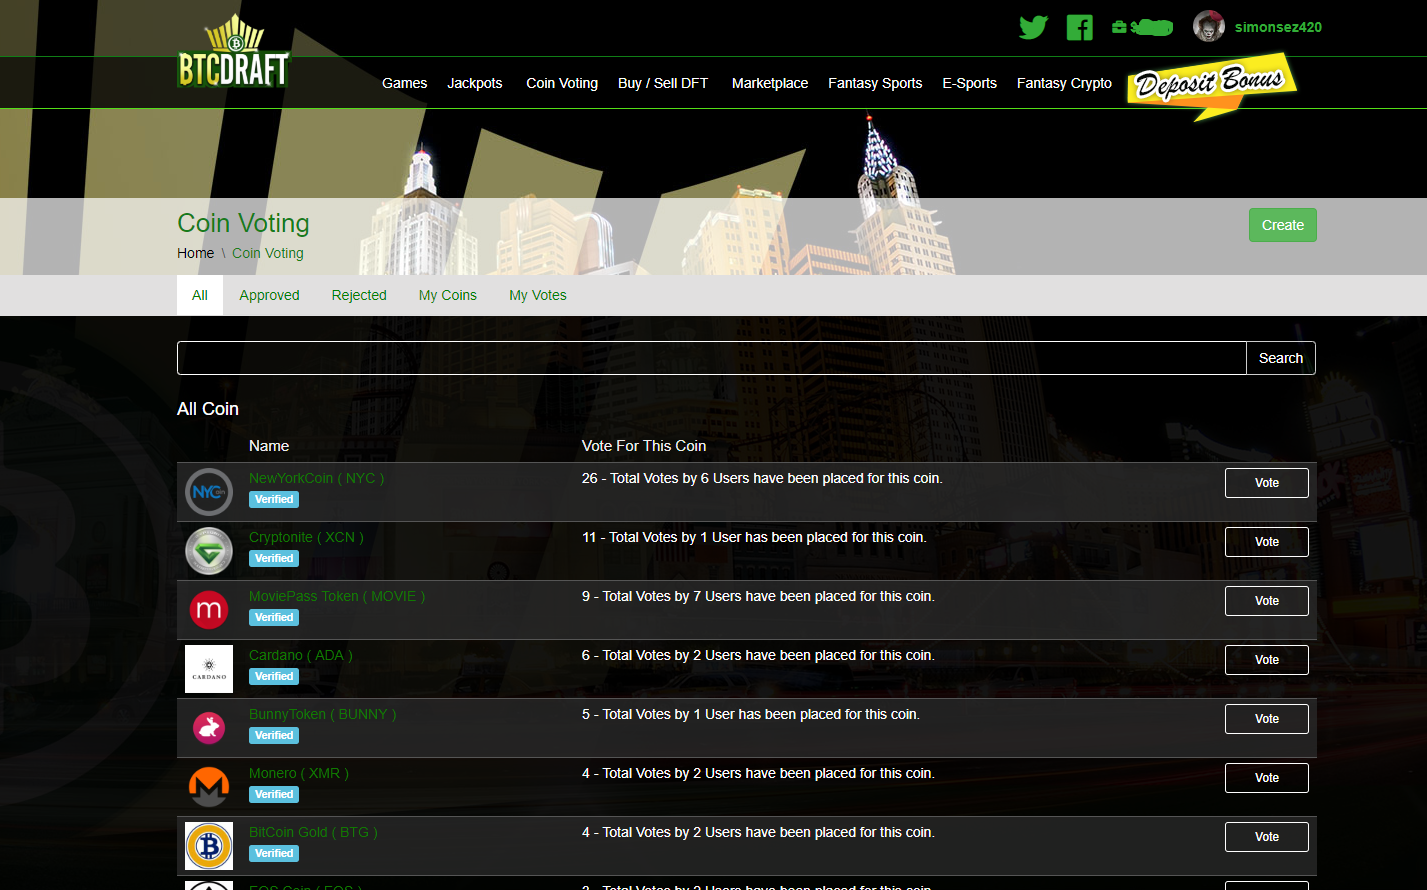Image resolution: width=1427 pixels, height=890 pixels.
Task: Open Buy / Sell DFT page
Action: pos(663,83)
